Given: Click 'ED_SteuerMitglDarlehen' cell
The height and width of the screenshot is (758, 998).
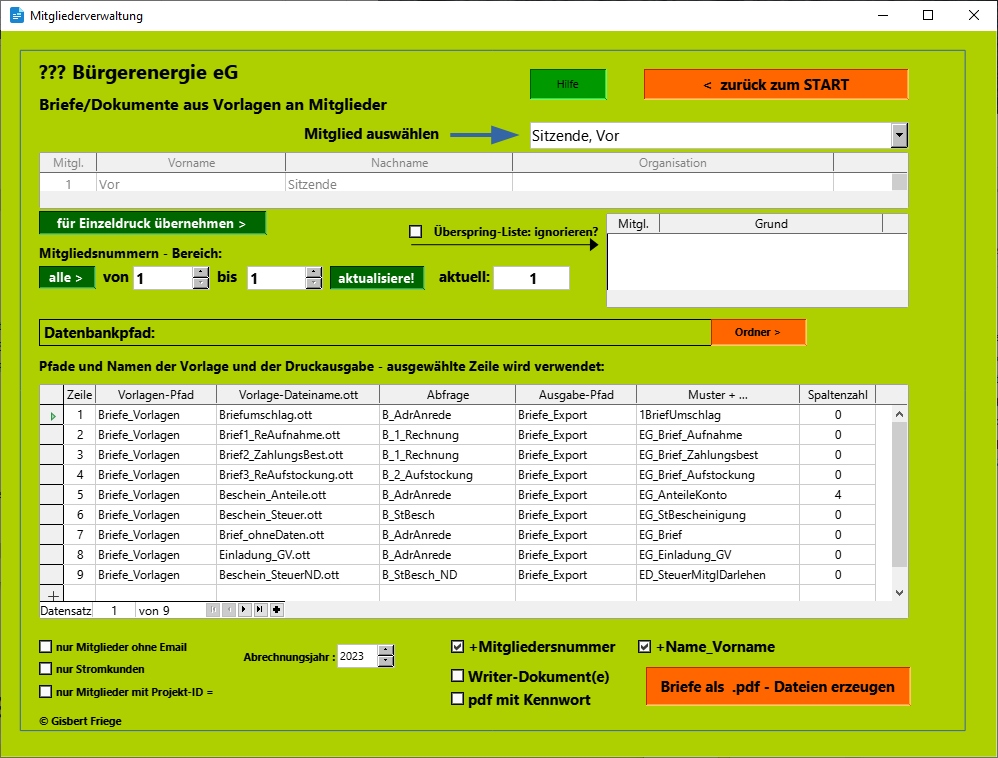Looking at the screenshot, I should pos(718,575).
